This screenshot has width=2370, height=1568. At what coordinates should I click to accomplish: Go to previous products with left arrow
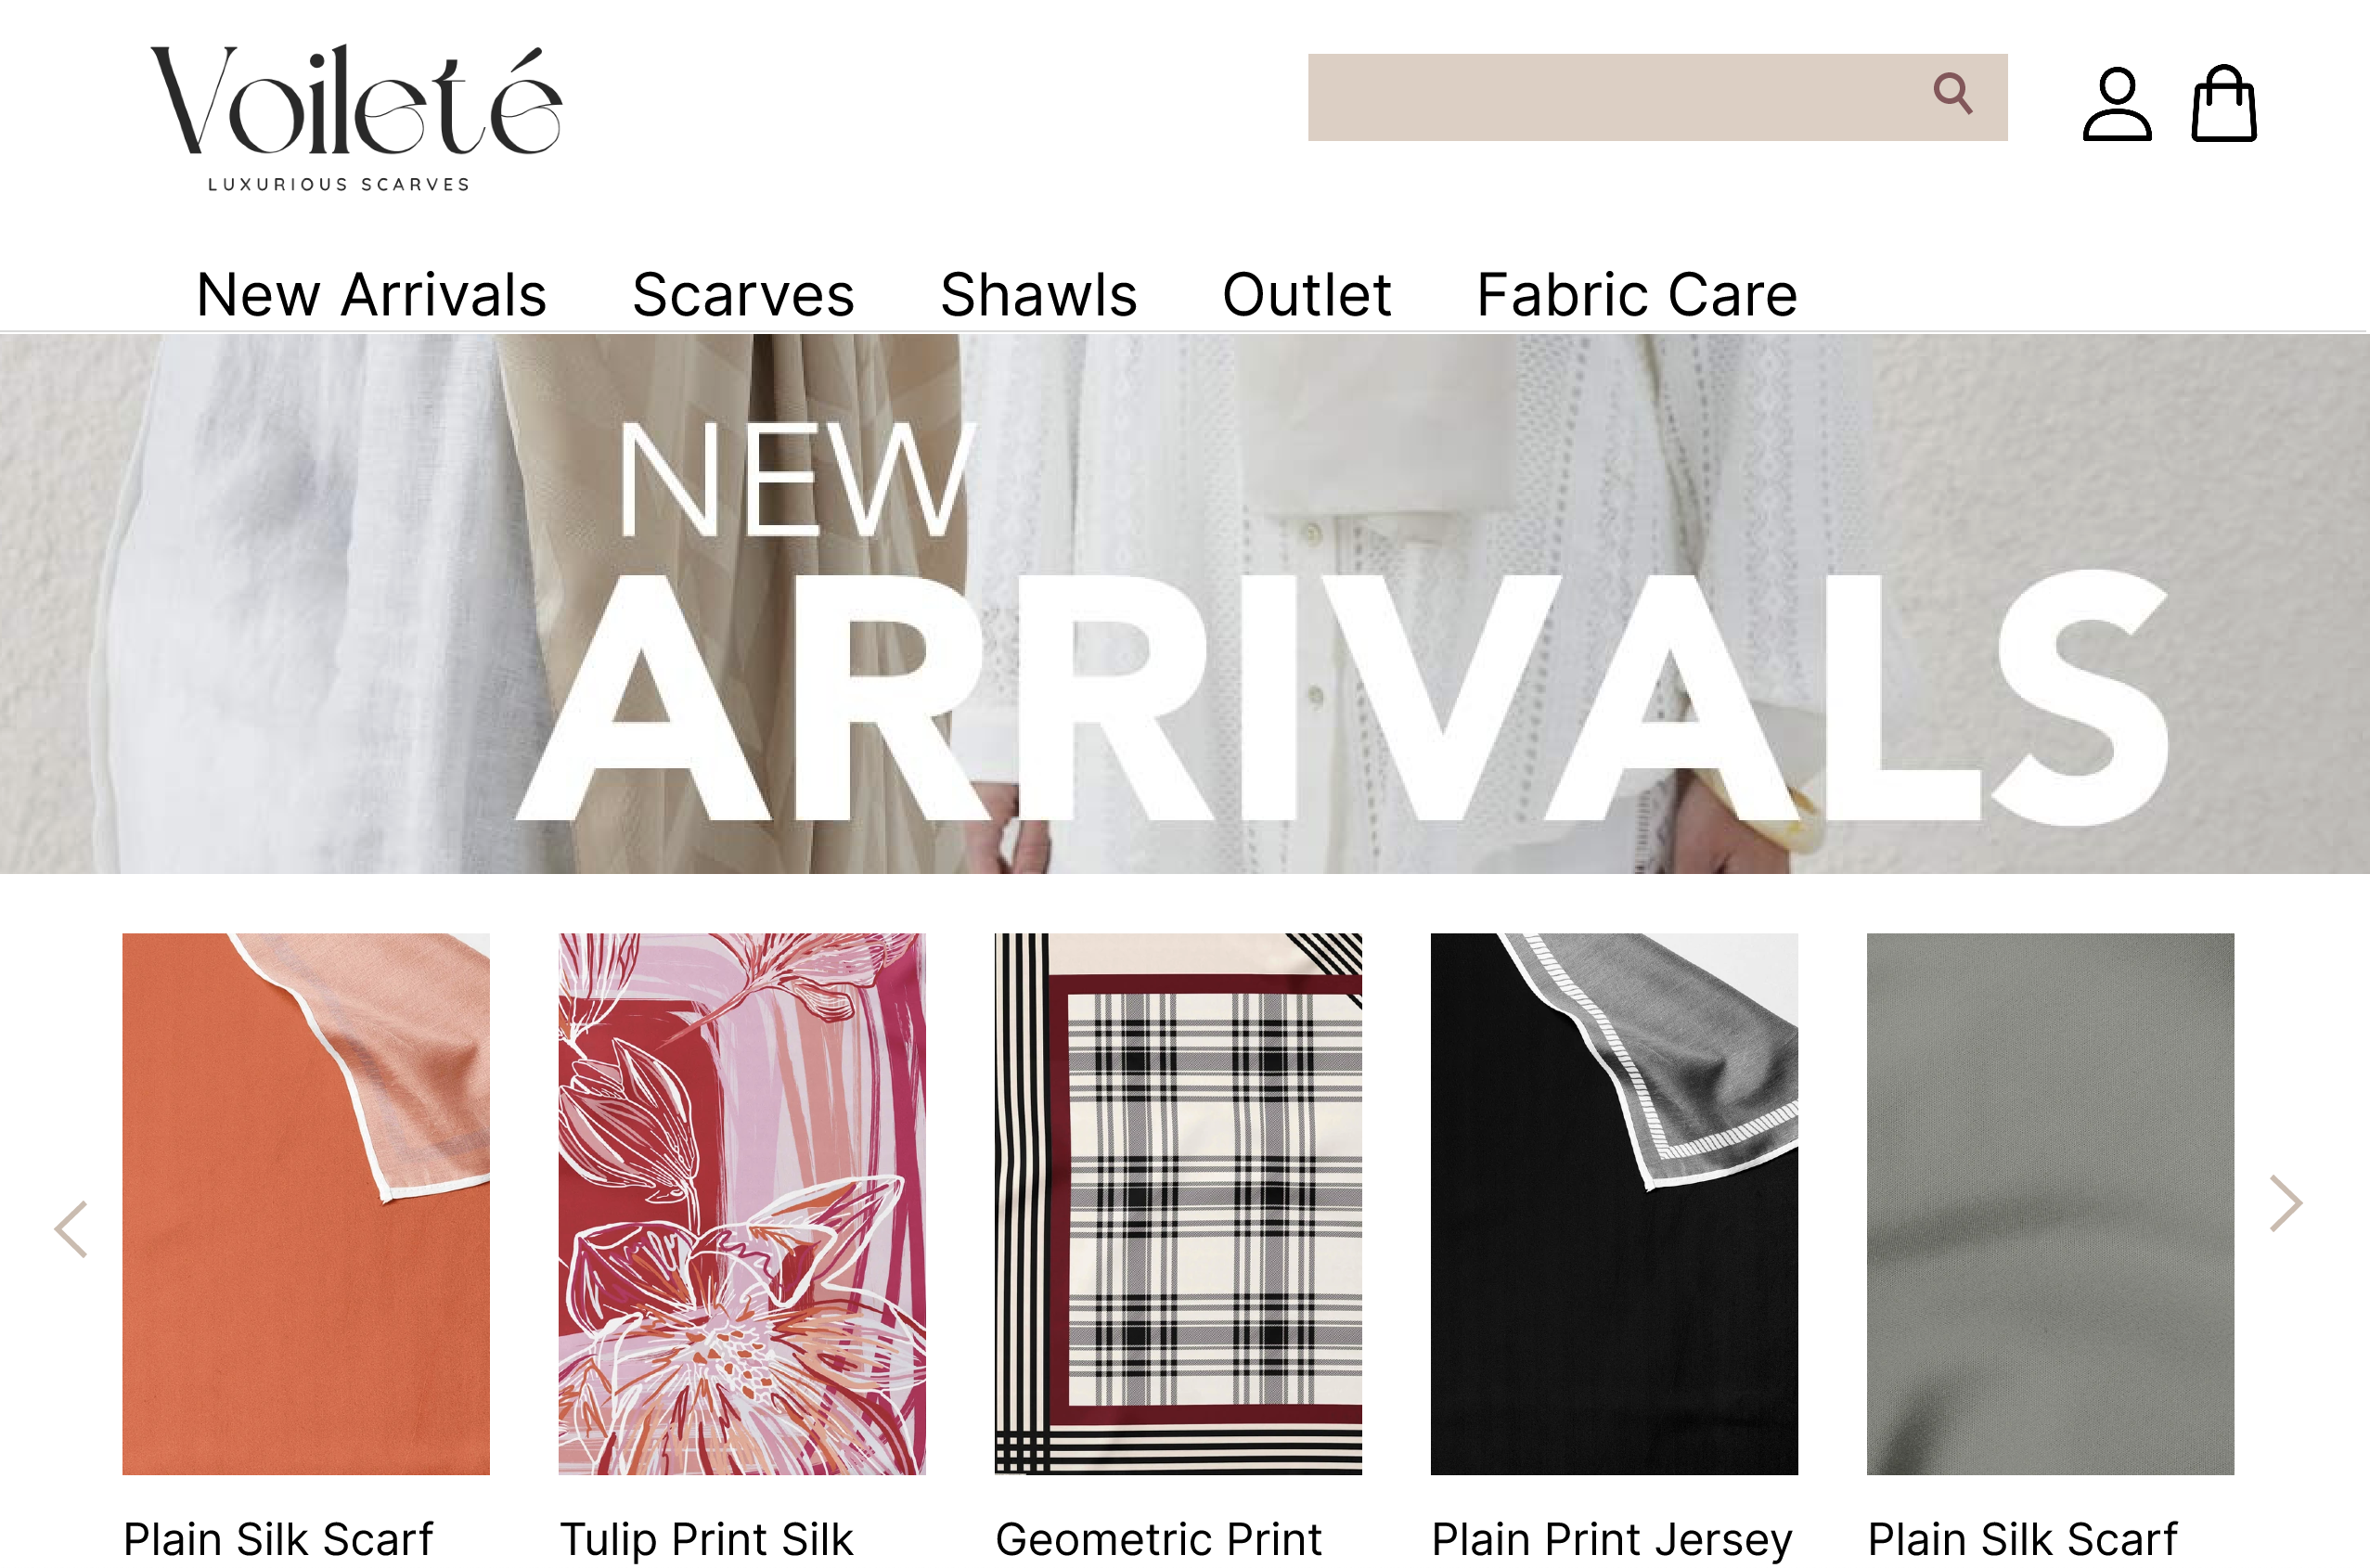tap(71, 1229)
